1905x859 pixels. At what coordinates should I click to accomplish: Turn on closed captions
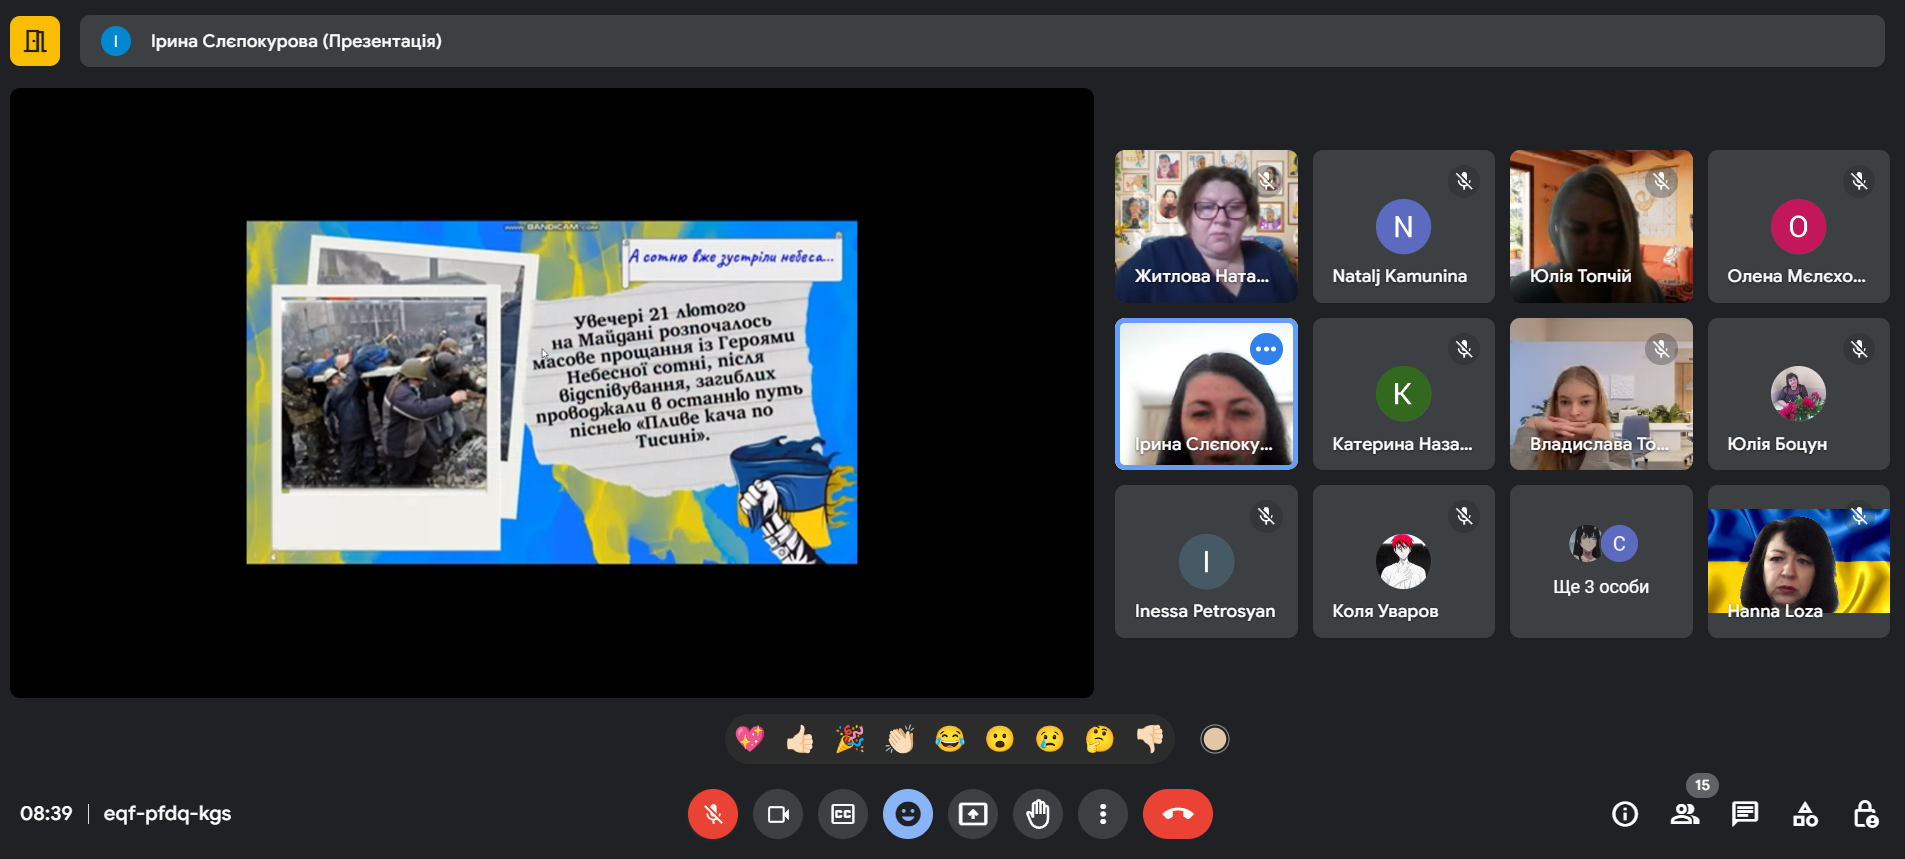(x=843, y=814)
